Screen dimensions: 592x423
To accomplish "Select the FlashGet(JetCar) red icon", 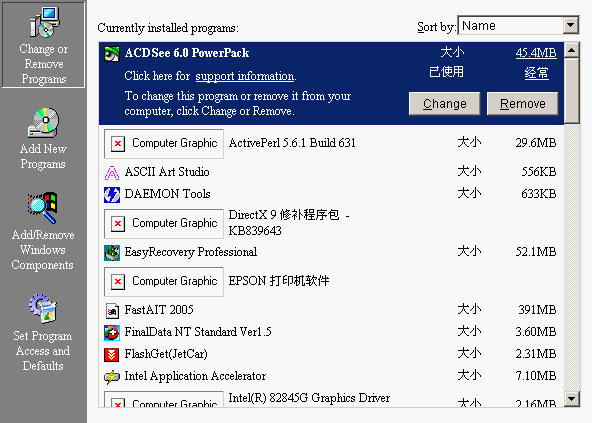I will tap(112, 355).
